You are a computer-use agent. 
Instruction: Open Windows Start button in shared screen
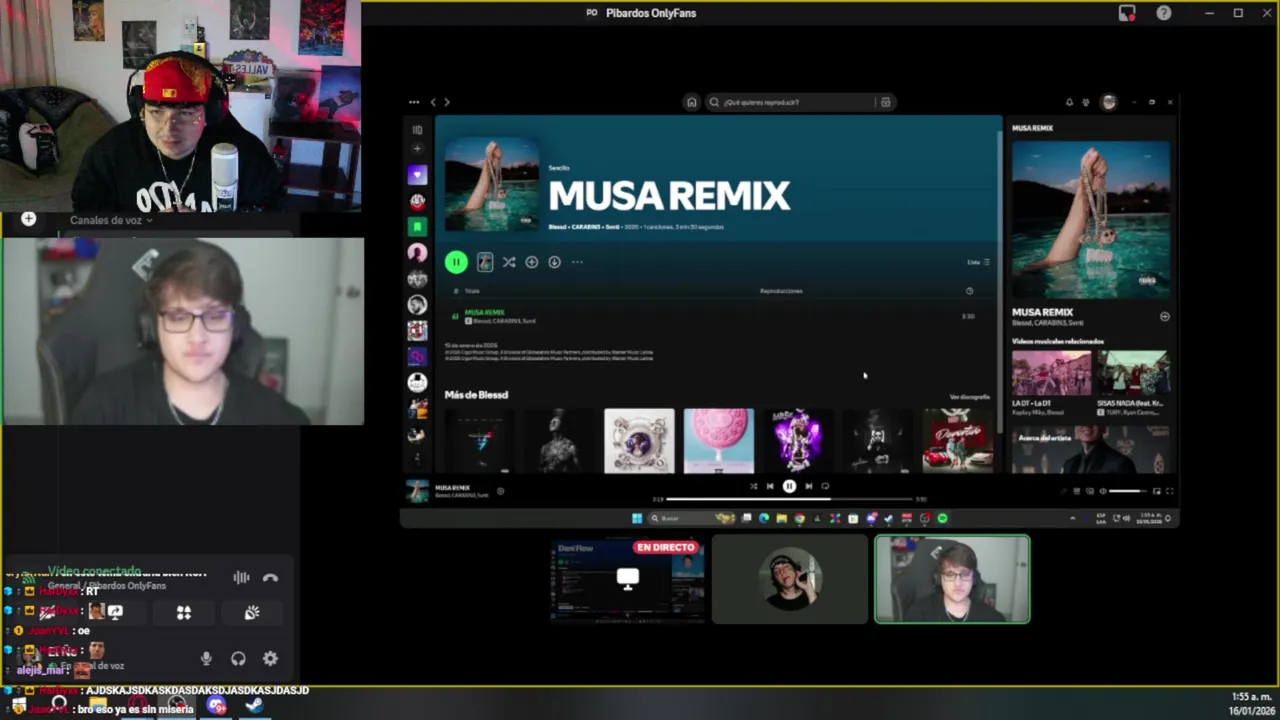[x=636, y=518]
